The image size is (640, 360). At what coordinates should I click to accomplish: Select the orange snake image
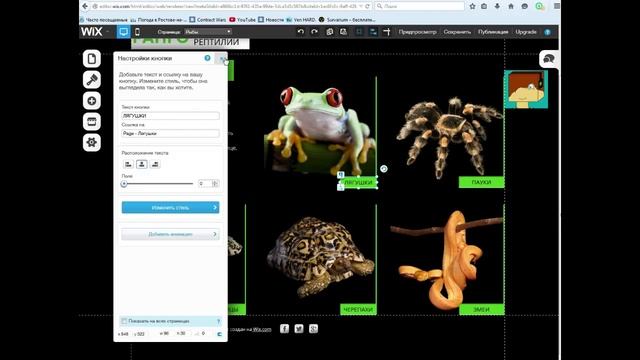(x=447, y=261)
